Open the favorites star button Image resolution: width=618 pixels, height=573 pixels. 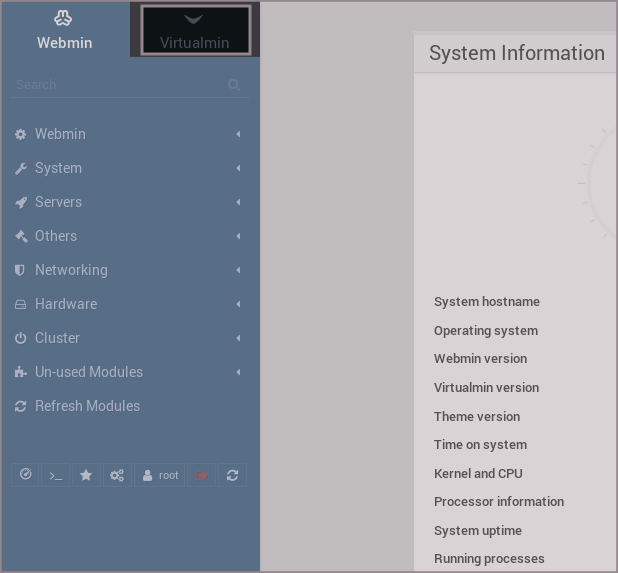[86, 475]
